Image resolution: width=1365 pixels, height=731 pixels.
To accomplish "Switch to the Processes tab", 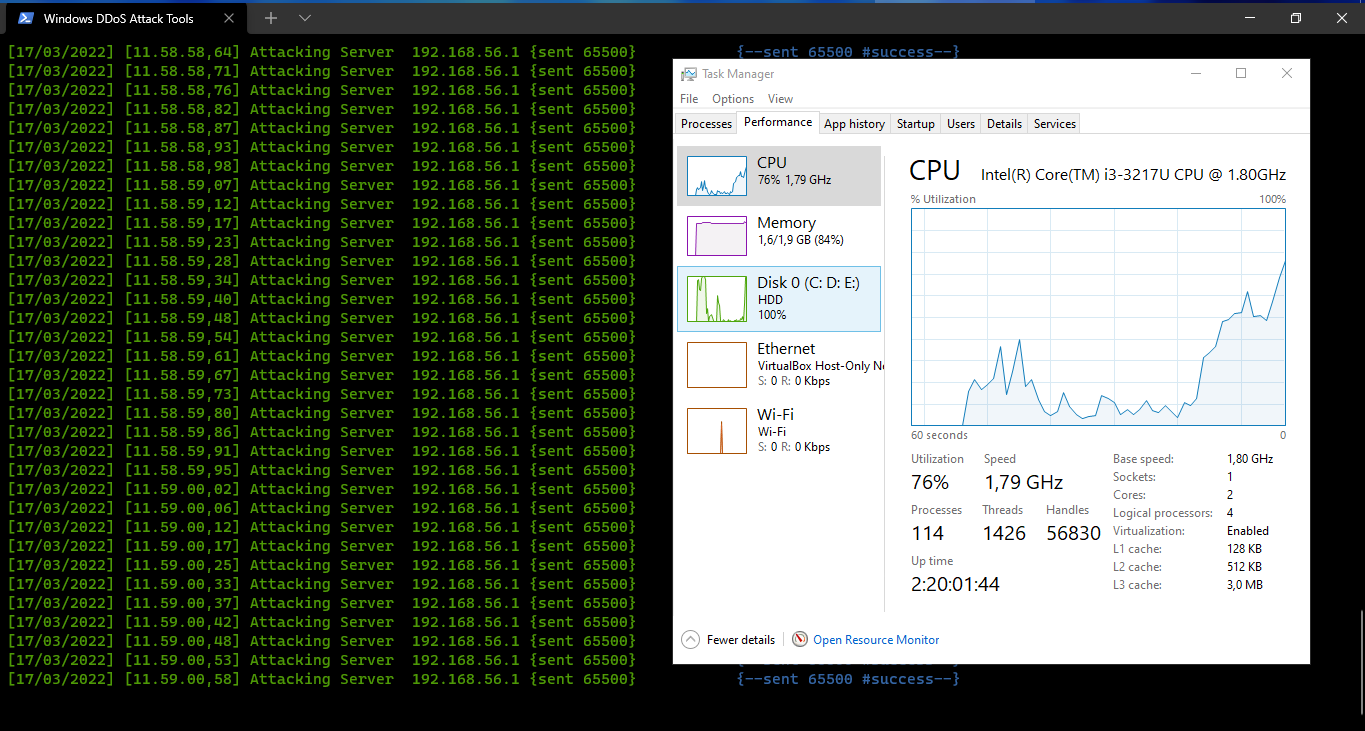I will pyautogui.click(x=705, y=123).
